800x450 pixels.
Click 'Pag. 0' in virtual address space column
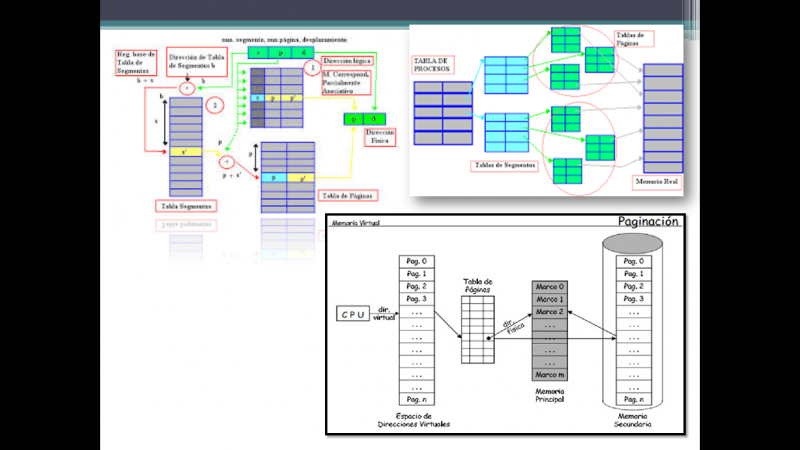416,261
